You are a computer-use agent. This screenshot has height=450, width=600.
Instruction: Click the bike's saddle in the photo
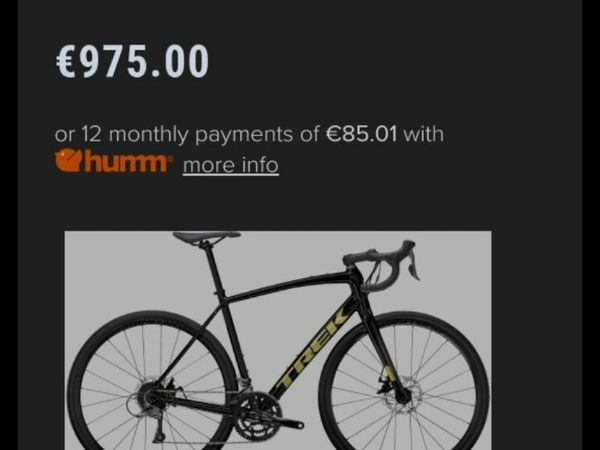[x=207, y=237]
